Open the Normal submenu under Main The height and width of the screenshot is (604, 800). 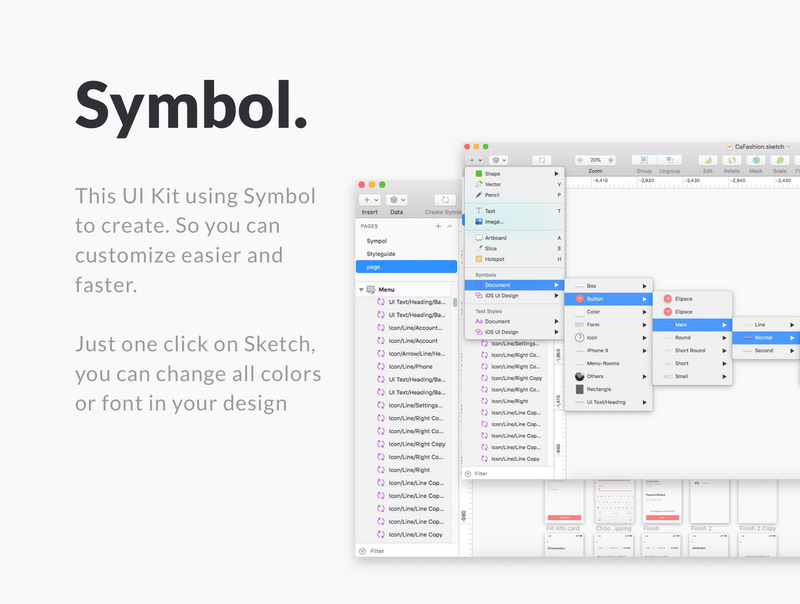coord(766,337)
